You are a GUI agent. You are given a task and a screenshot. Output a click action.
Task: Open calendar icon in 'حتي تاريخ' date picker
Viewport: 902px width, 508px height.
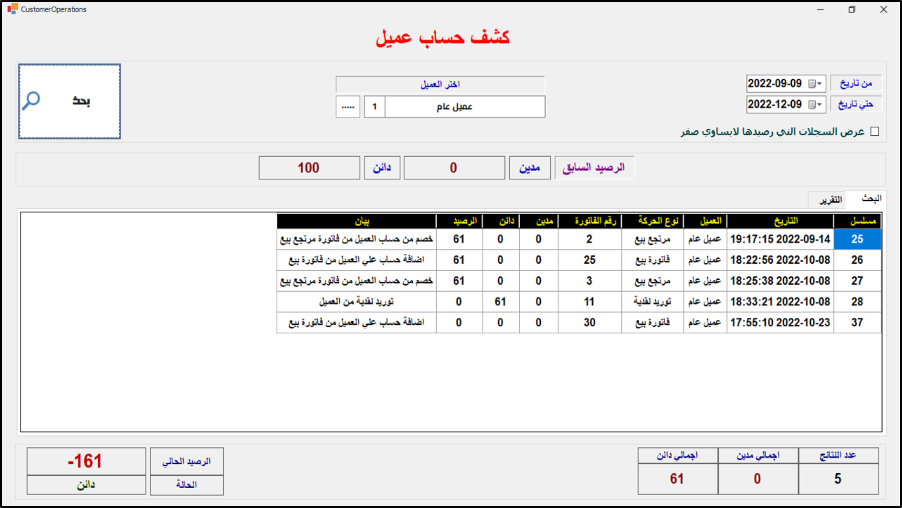coord(811,104)
